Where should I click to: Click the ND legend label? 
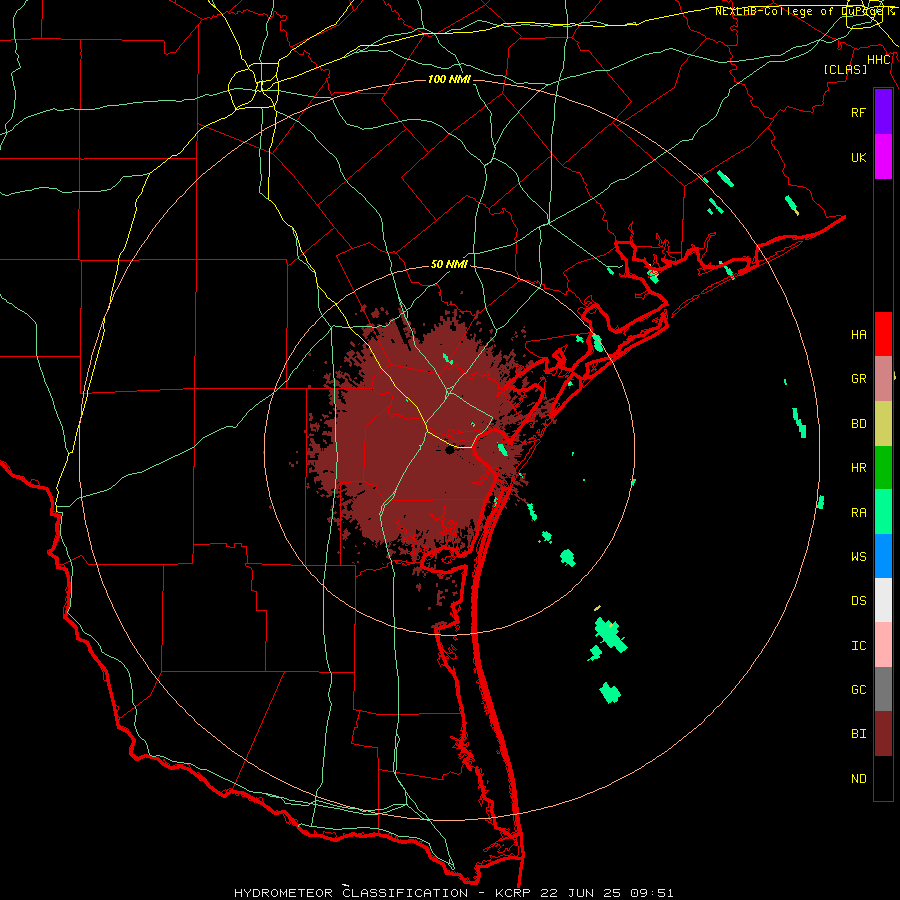pyautogui.click(x=858, y=779)
